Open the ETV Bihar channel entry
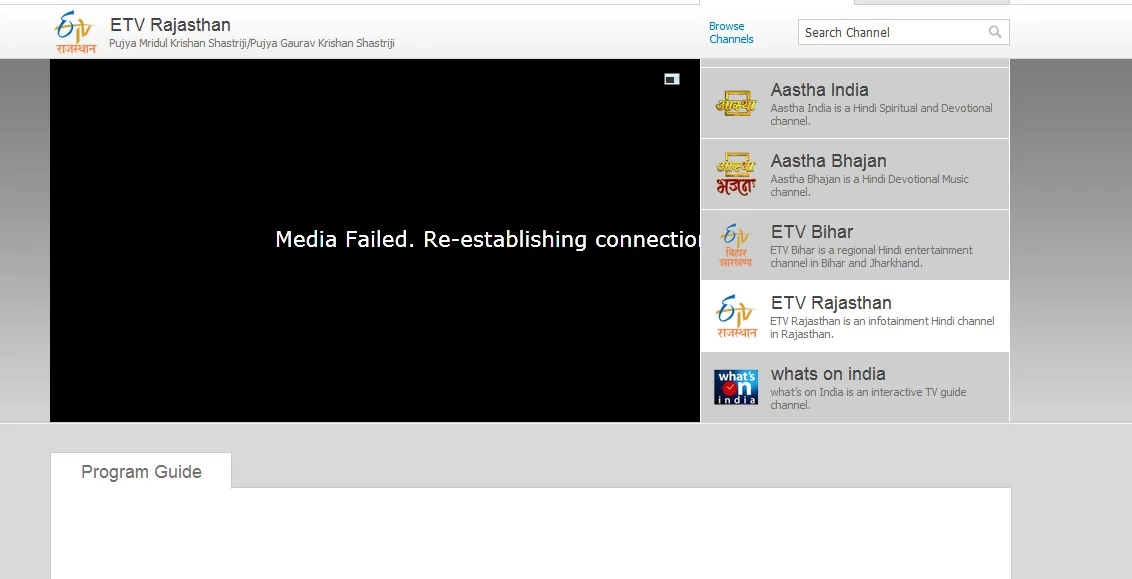This screenshot has width=1132, height=579. click(855, 245)
